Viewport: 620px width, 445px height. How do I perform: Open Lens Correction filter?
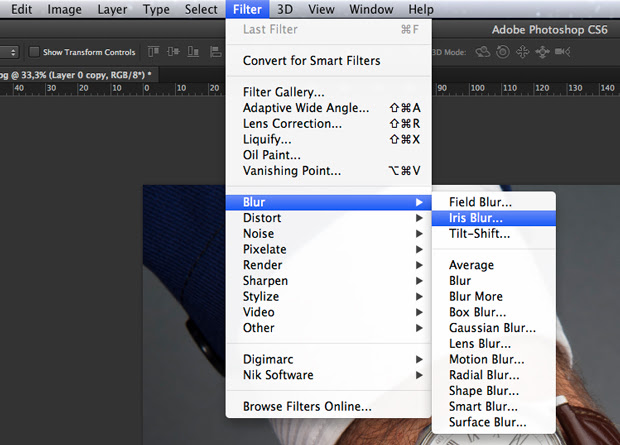[x=329, y=124]
